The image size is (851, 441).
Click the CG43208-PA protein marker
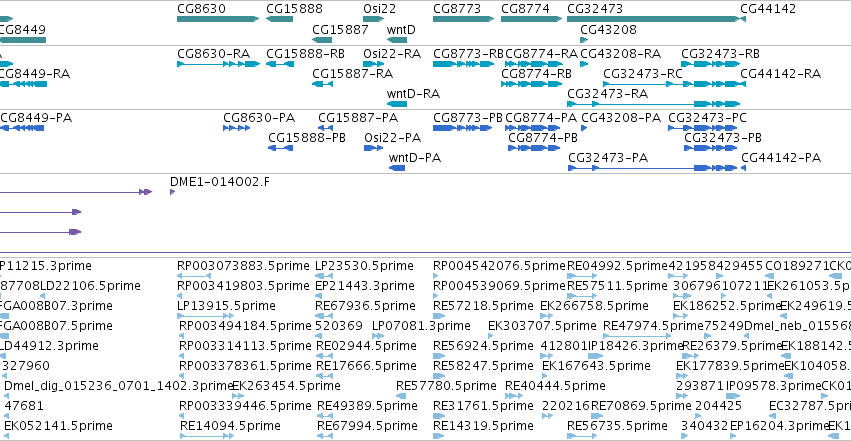[584, 128]
